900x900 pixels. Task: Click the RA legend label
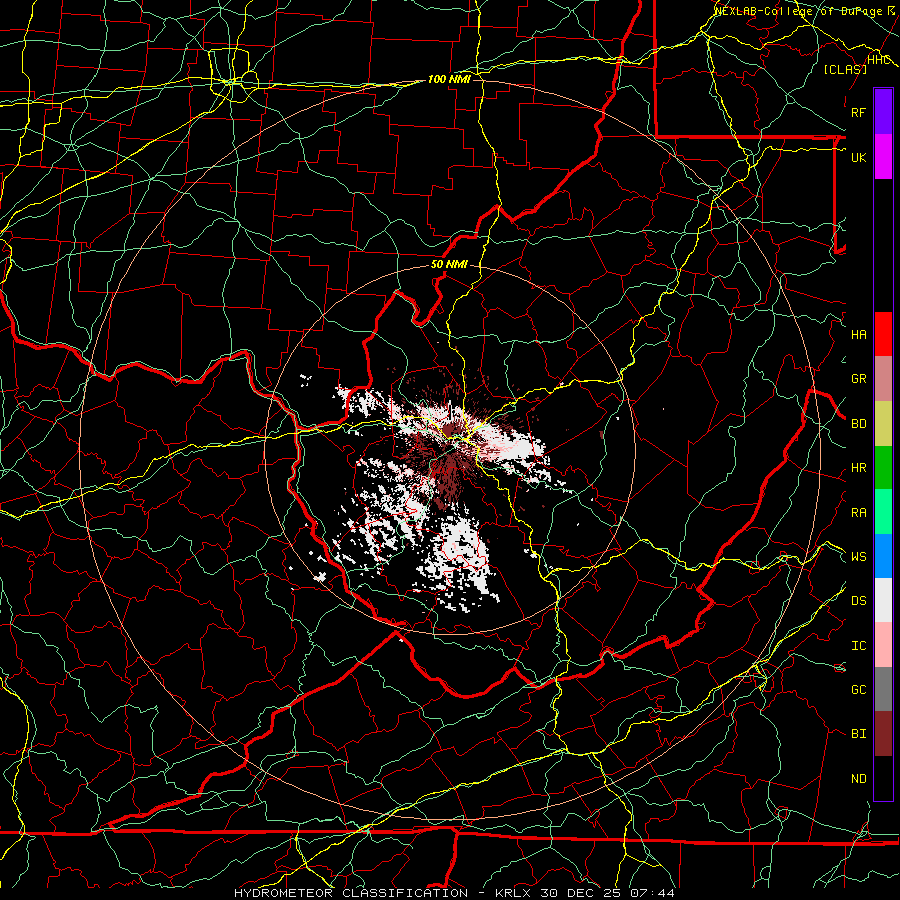[x=859, y=512]
